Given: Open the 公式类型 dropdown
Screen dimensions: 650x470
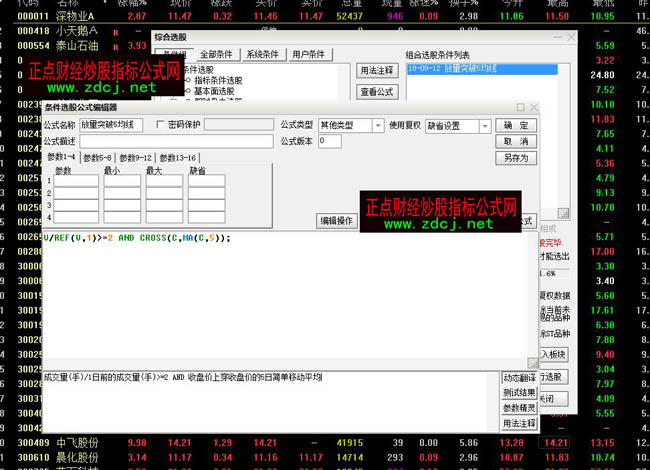Looking at the screenshot, I should [x=377, y=126].
